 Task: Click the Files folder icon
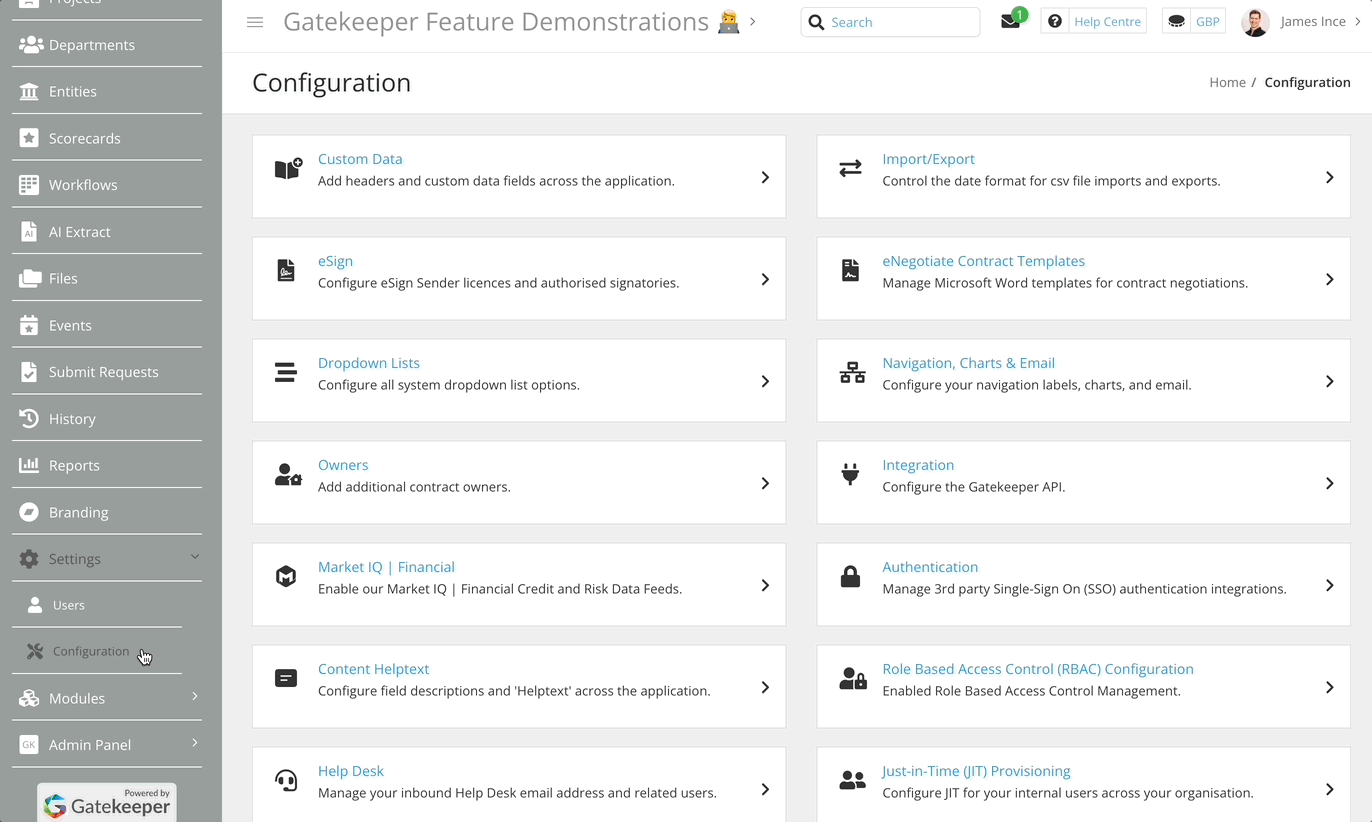(30, 278)
